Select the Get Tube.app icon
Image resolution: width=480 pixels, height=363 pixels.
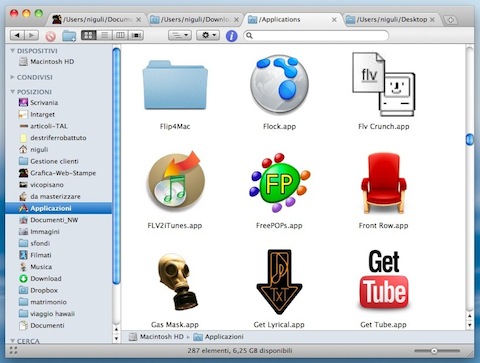[384, 279]
